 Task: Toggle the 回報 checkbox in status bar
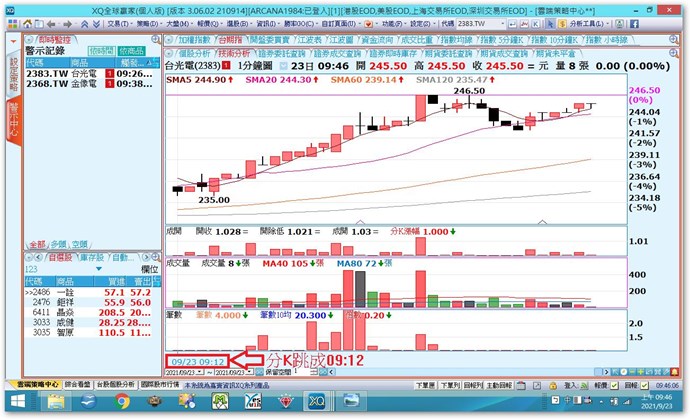point(644,385)
